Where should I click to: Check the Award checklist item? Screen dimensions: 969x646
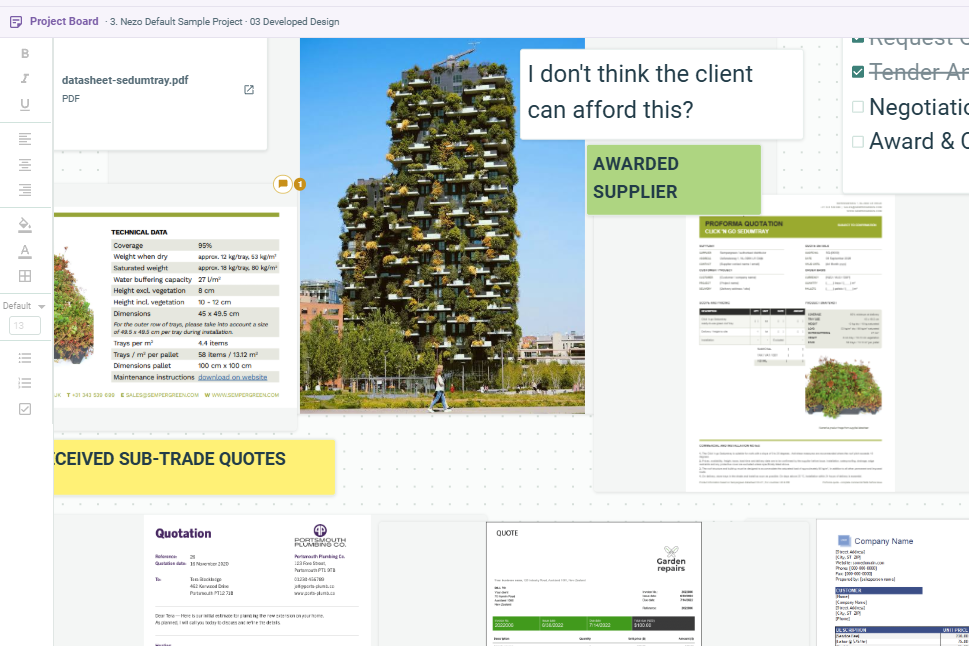pyautogui.click(x=858, y=142)
